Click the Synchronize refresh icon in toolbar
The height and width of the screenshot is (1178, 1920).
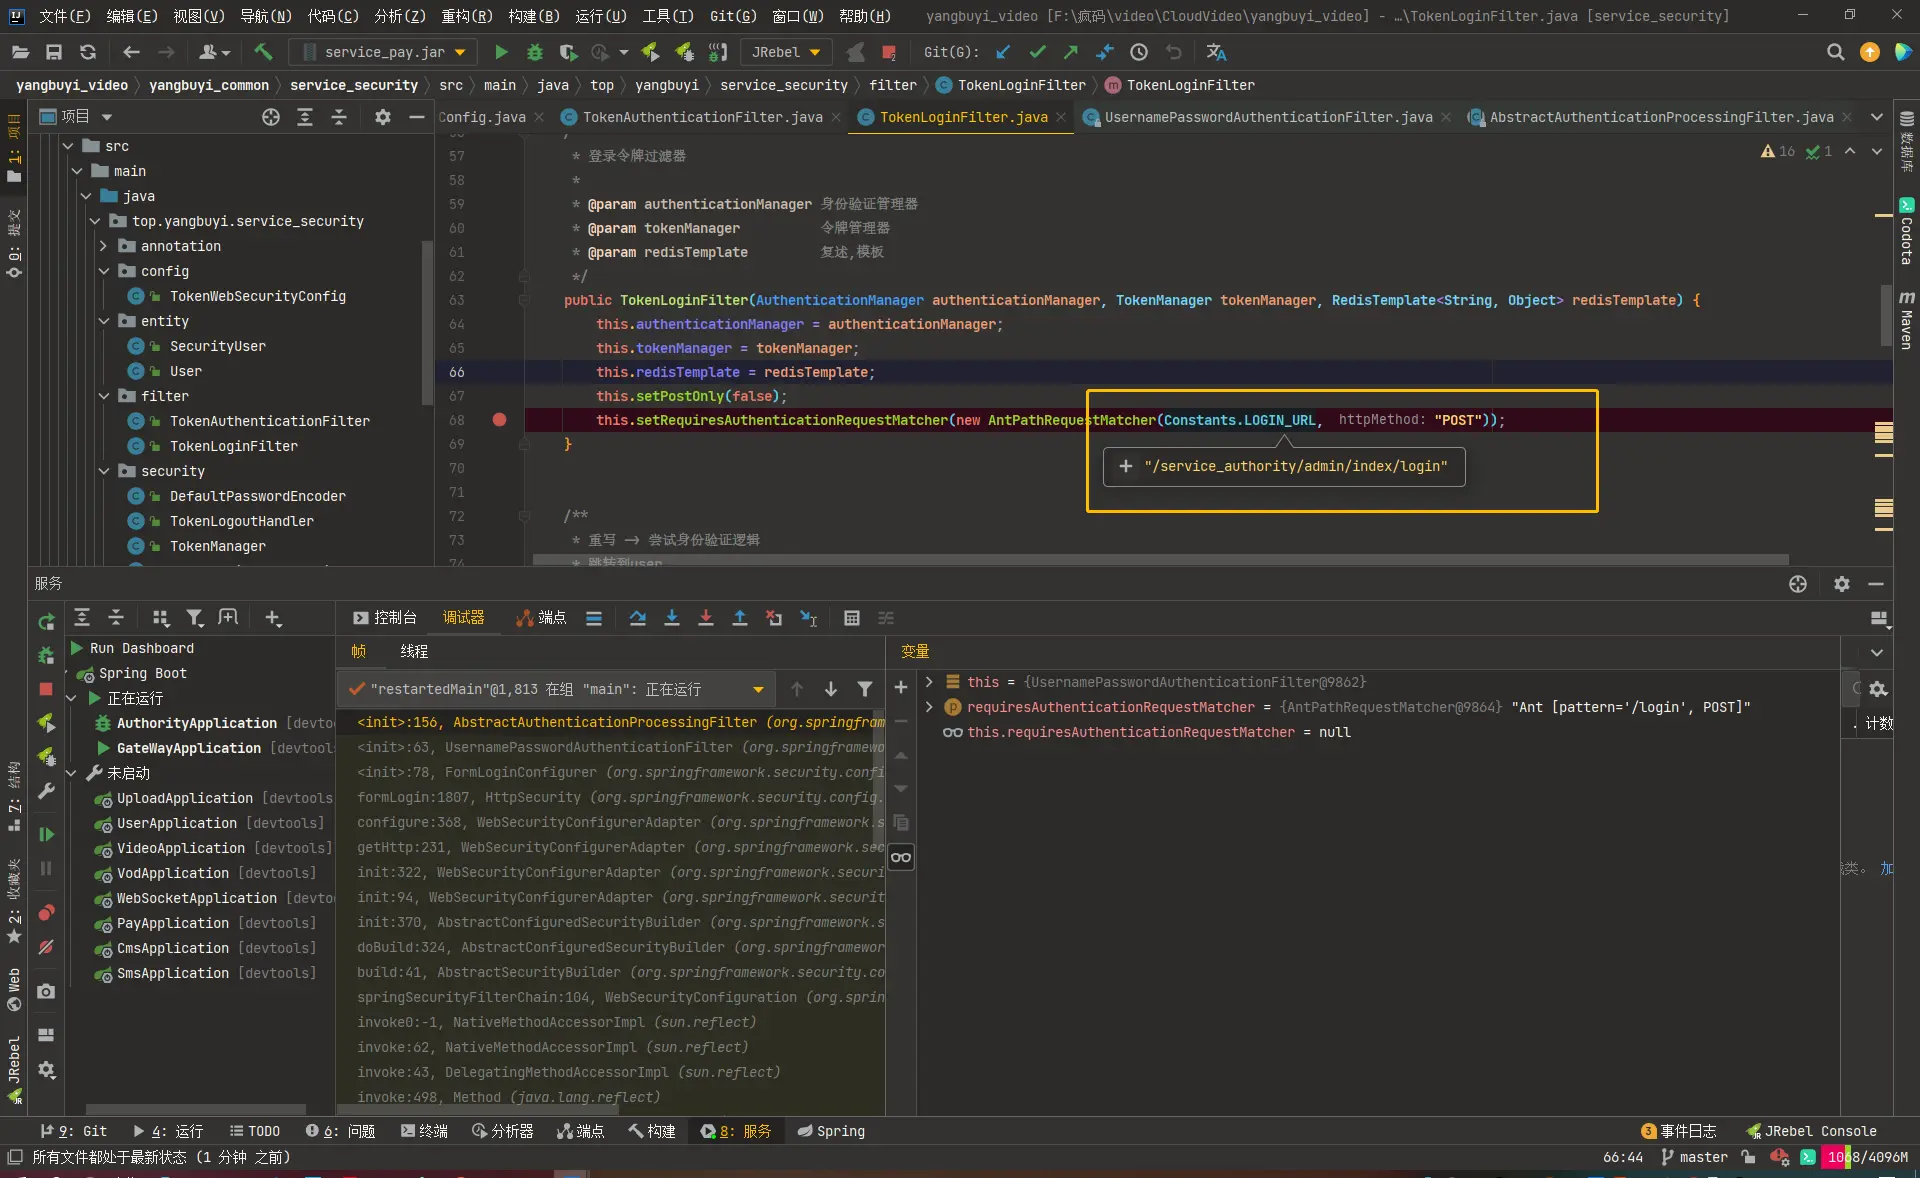coord(88,52)
